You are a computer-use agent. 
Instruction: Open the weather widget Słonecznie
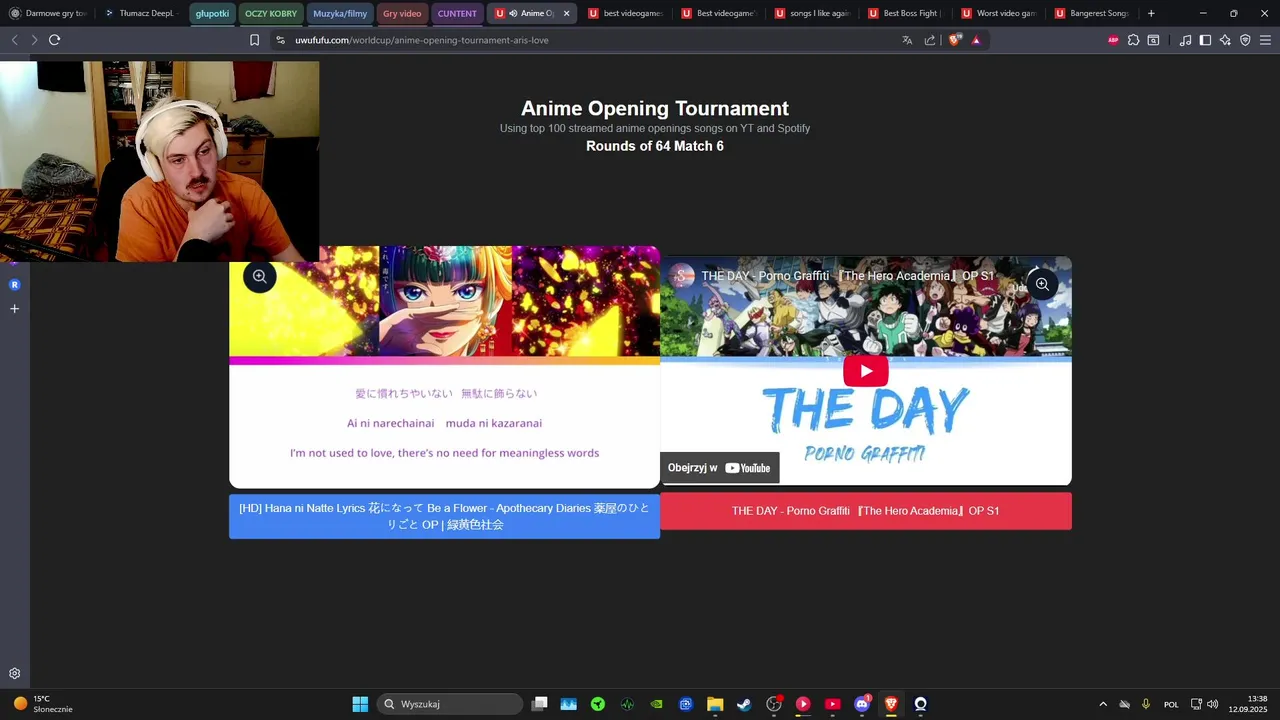coord(42,704)
